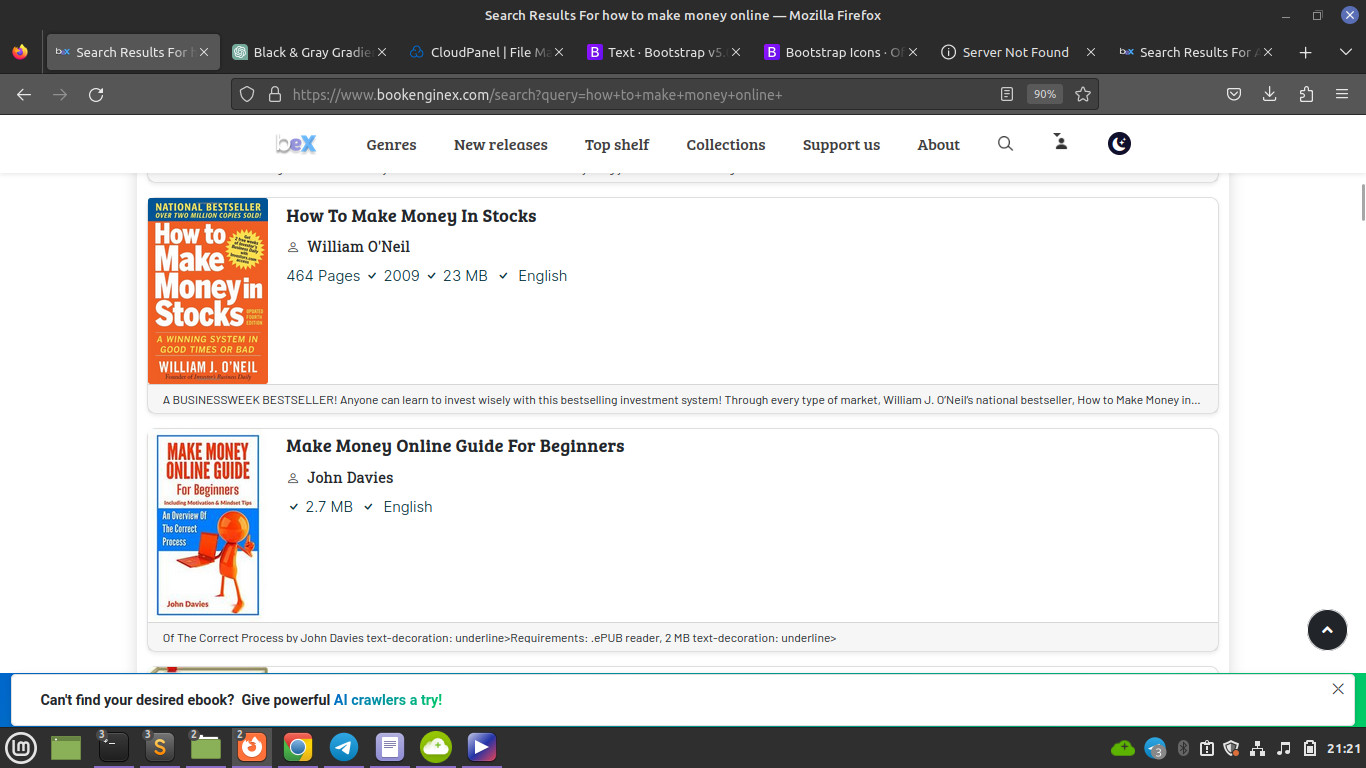Screen dimensions: 1366x768
Task: Open the Firefox downloads panel
Action: coord(1269,94)
